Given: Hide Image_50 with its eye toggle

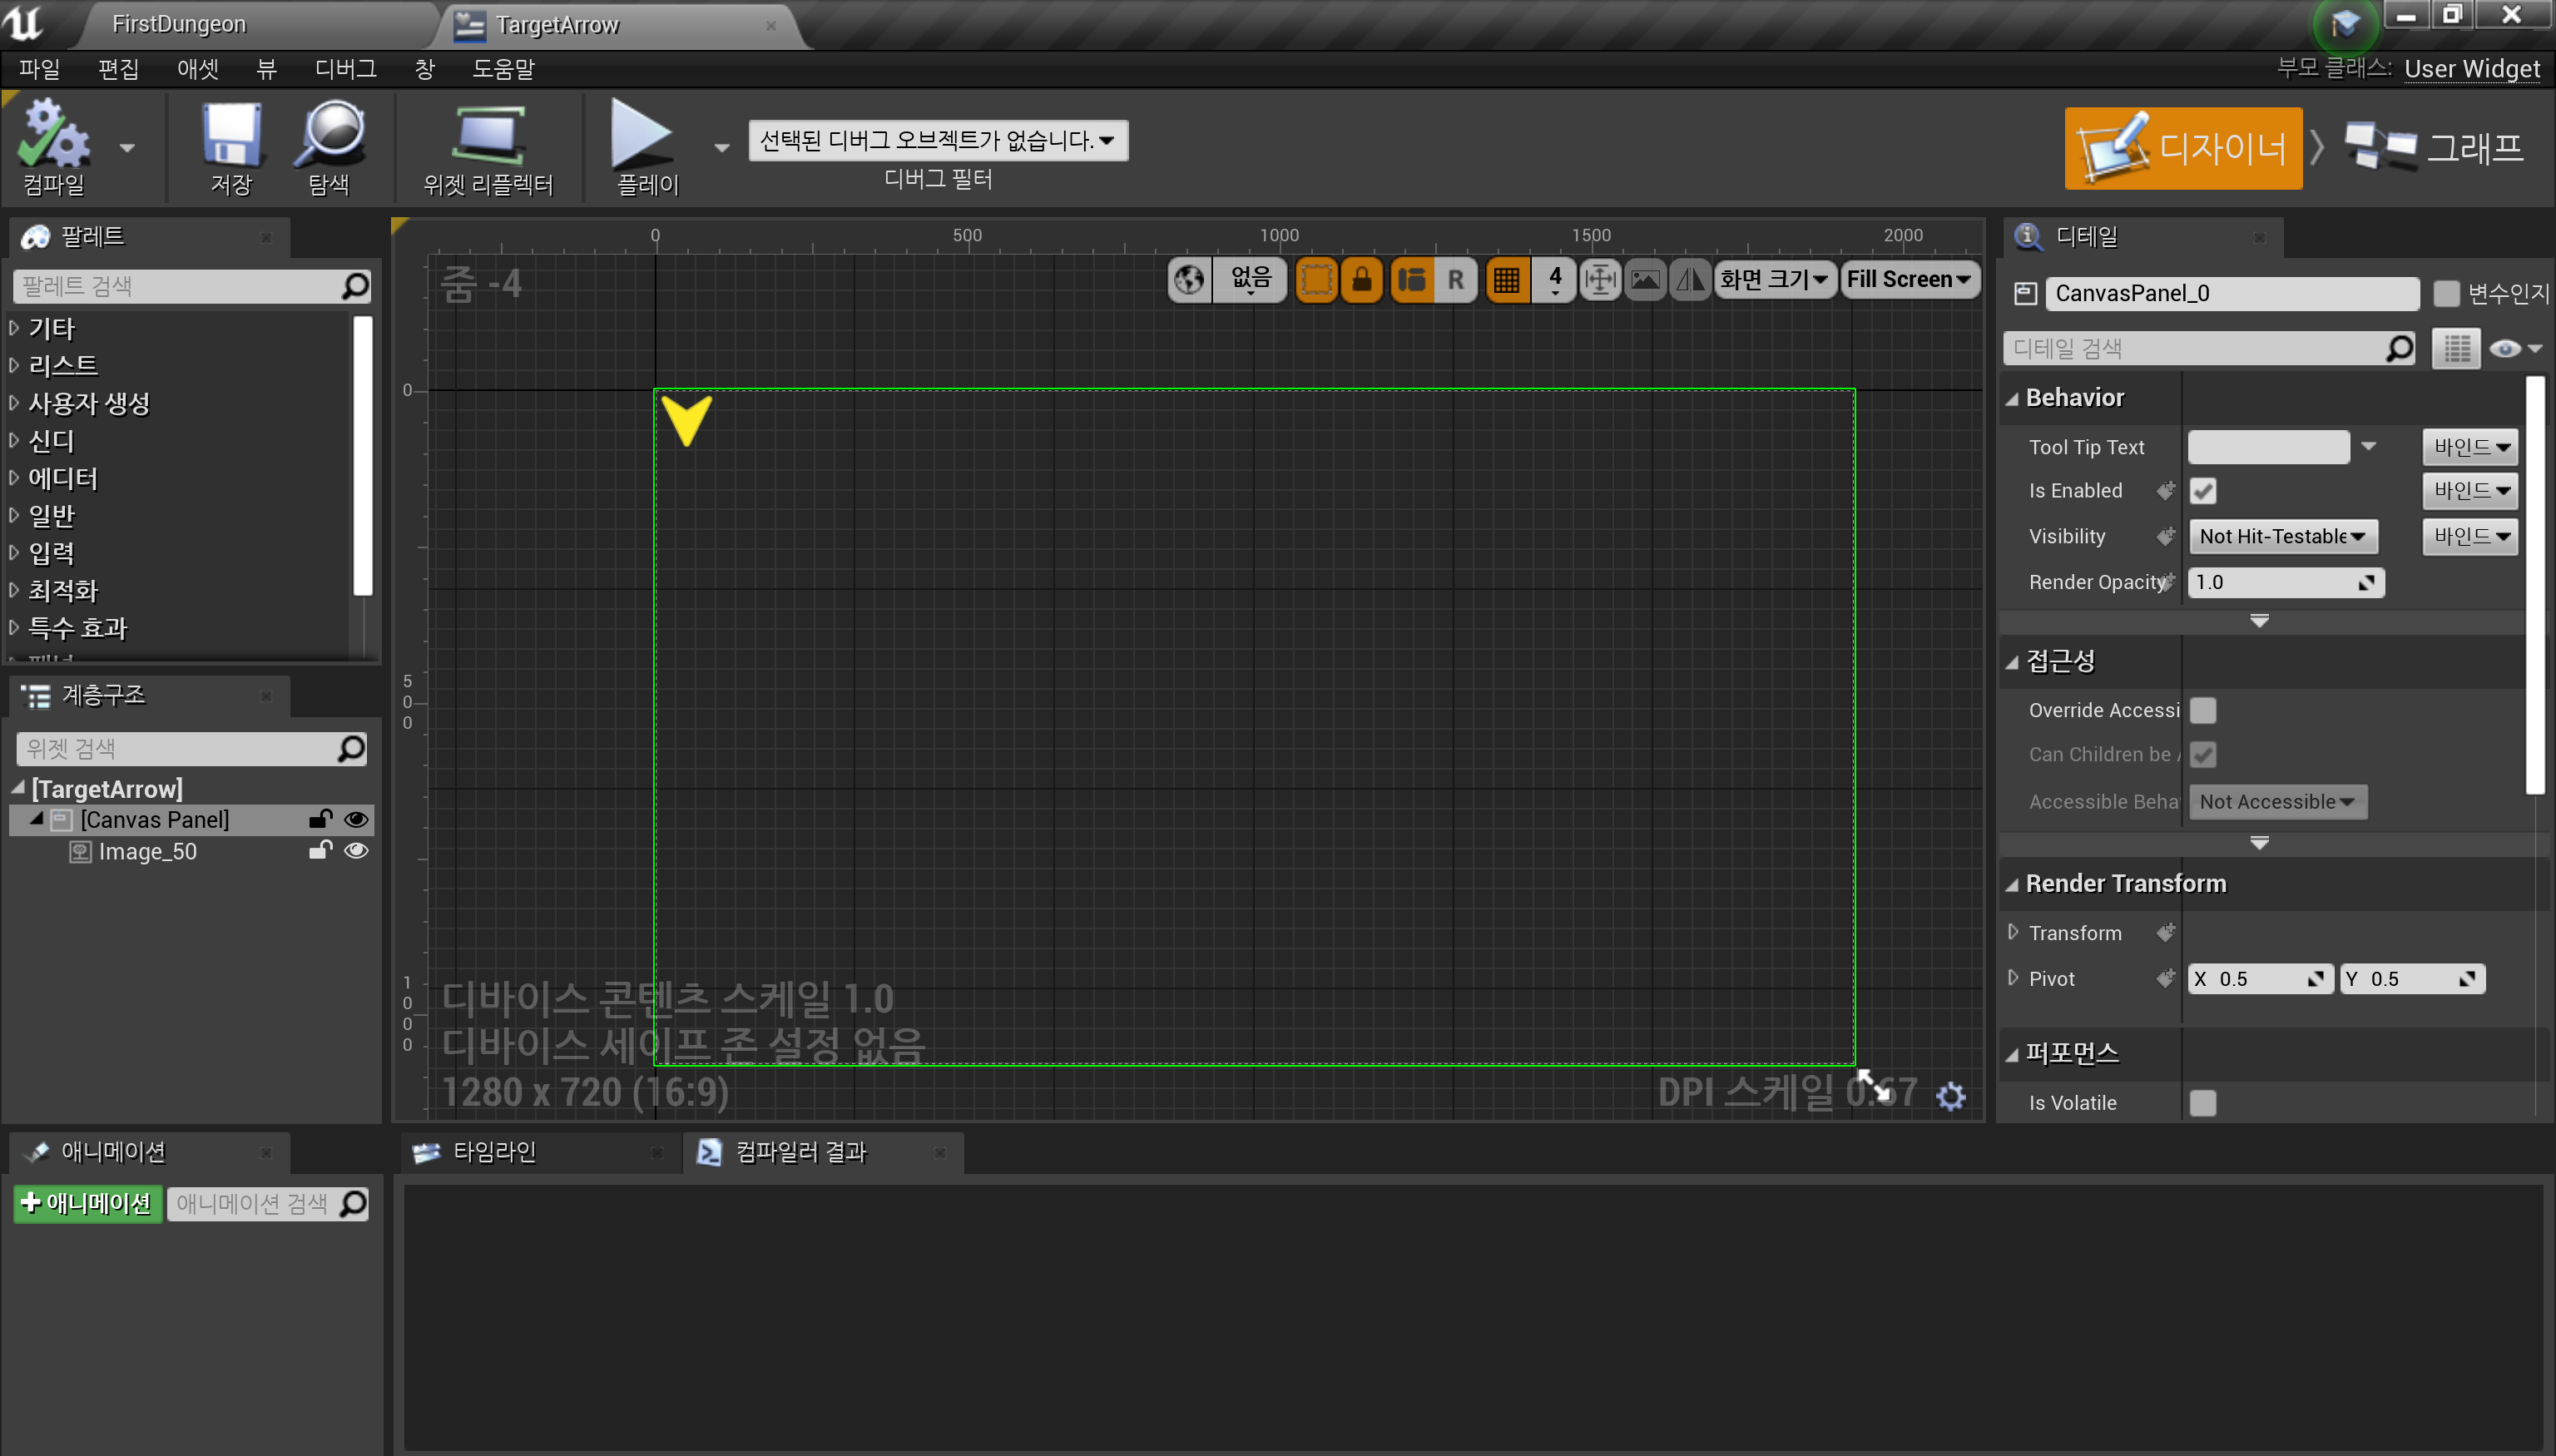Looking at the screenshot, I should 356,851.
